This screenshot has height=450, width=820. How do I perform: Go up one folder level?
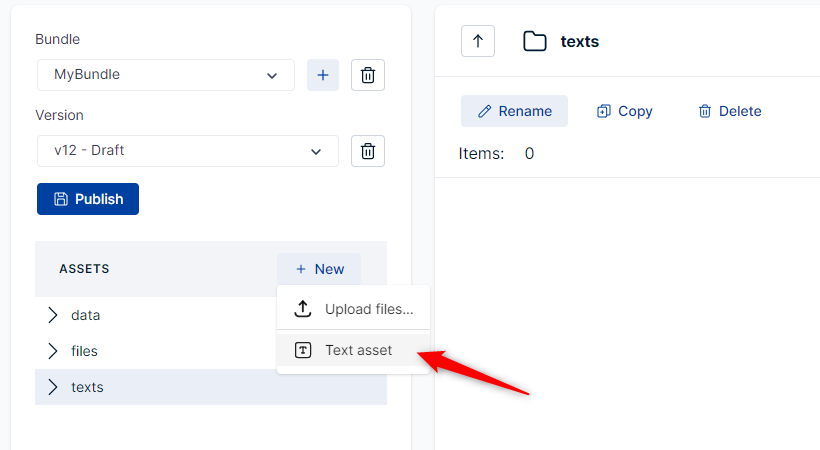478,41
